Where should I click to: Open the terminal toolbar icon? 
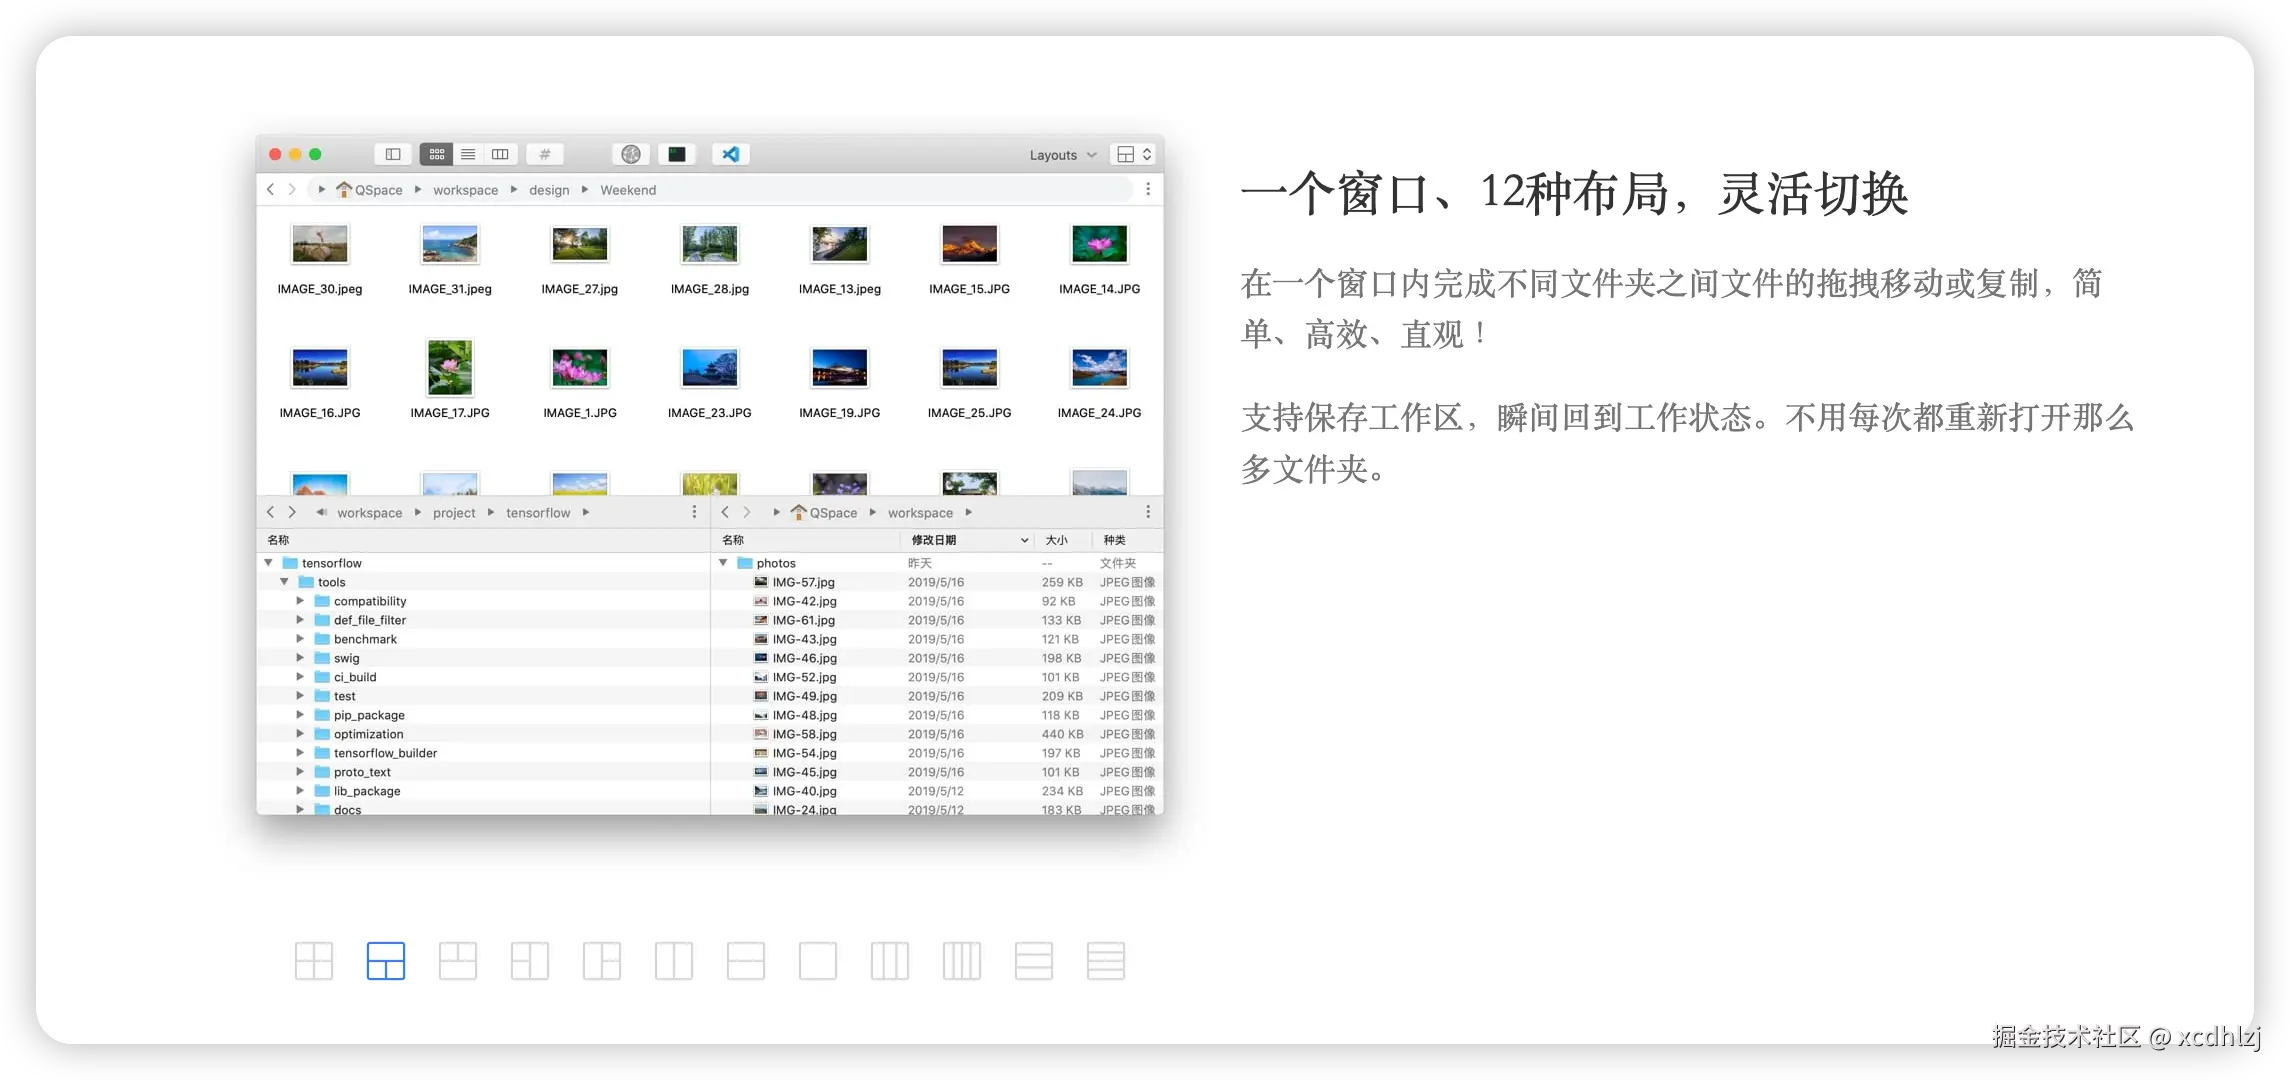coord(677,154)
